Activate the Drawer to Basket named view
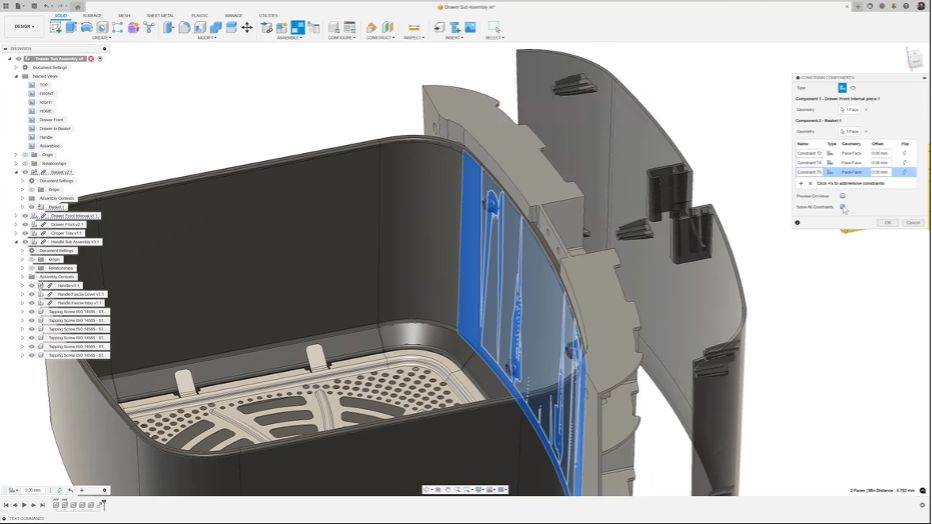 [55, 128]
